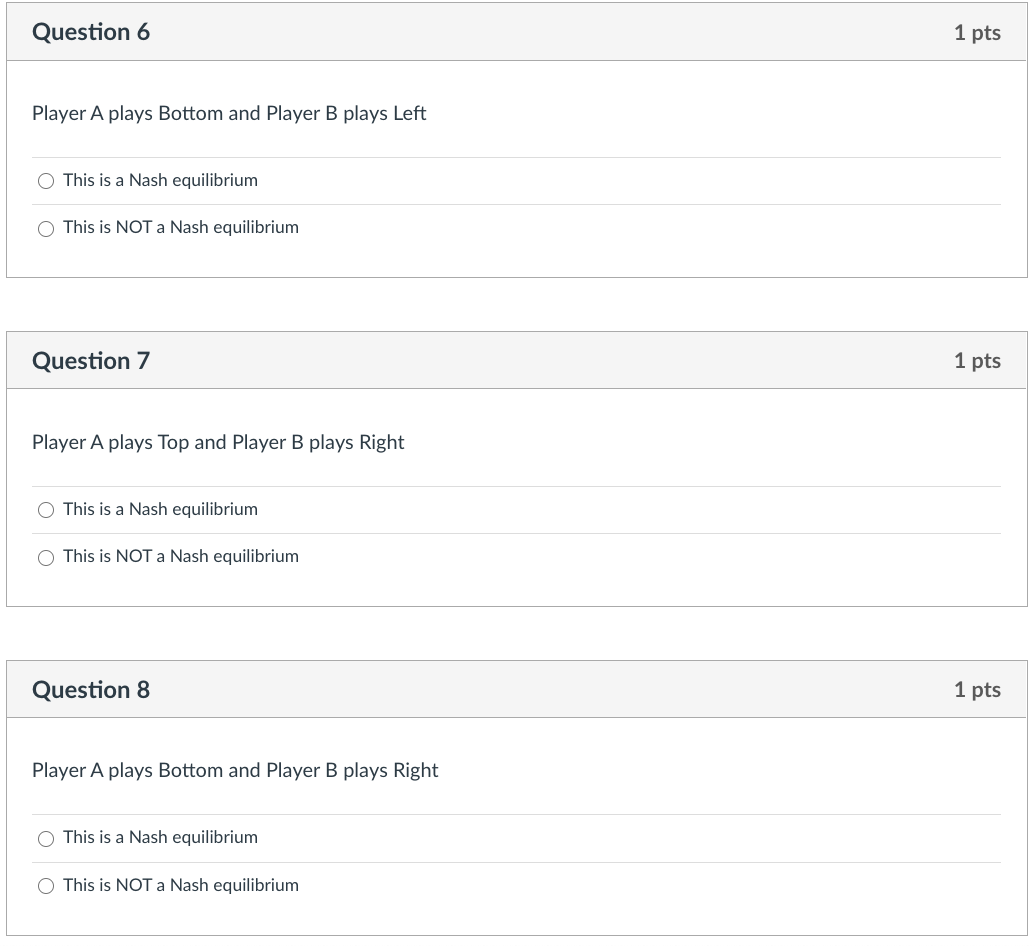The image size is (1036, 946).
Task: Click the '1 pts' label for Question 7
Action: coord(978,360)
